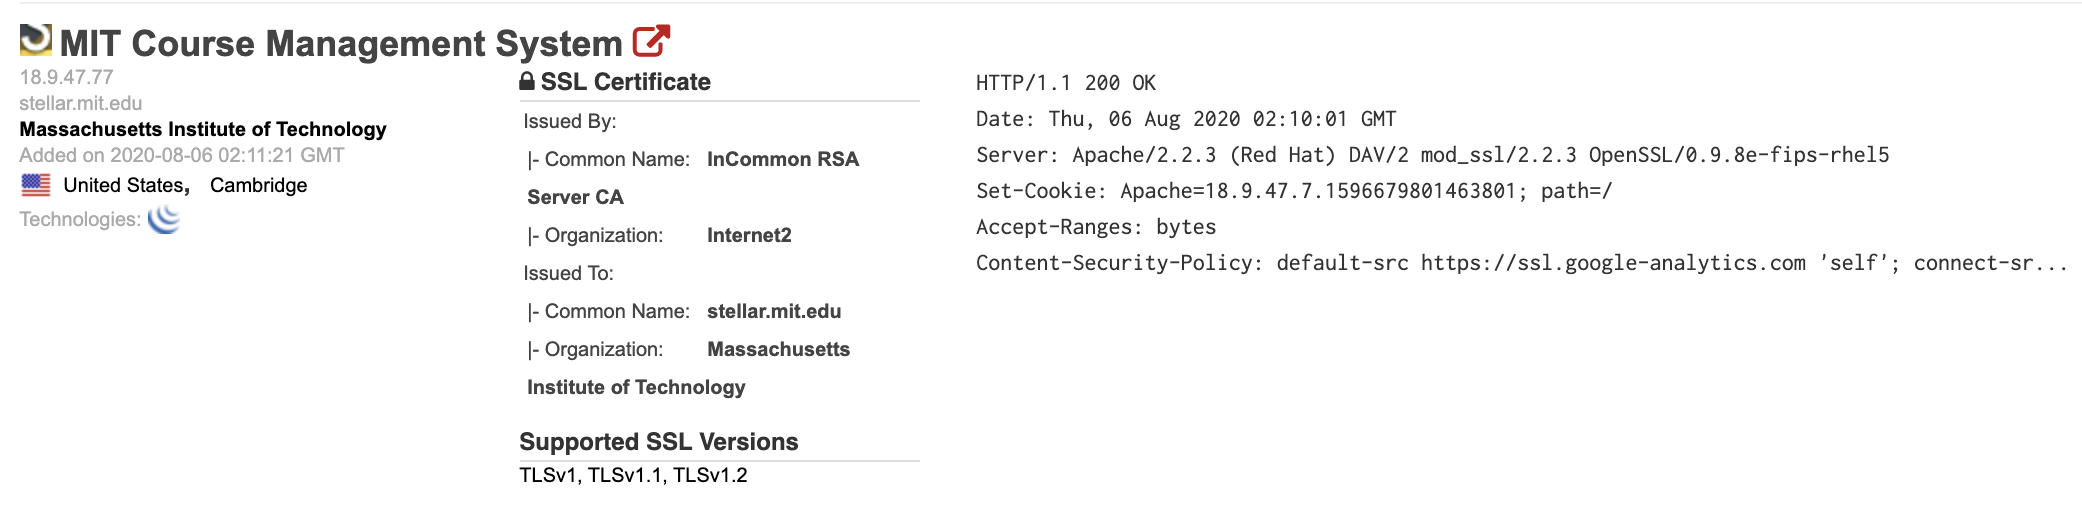
Task: Click issued-to common name stellar.mit.edu
Action: pyautogui.click(x=774, y=311)
